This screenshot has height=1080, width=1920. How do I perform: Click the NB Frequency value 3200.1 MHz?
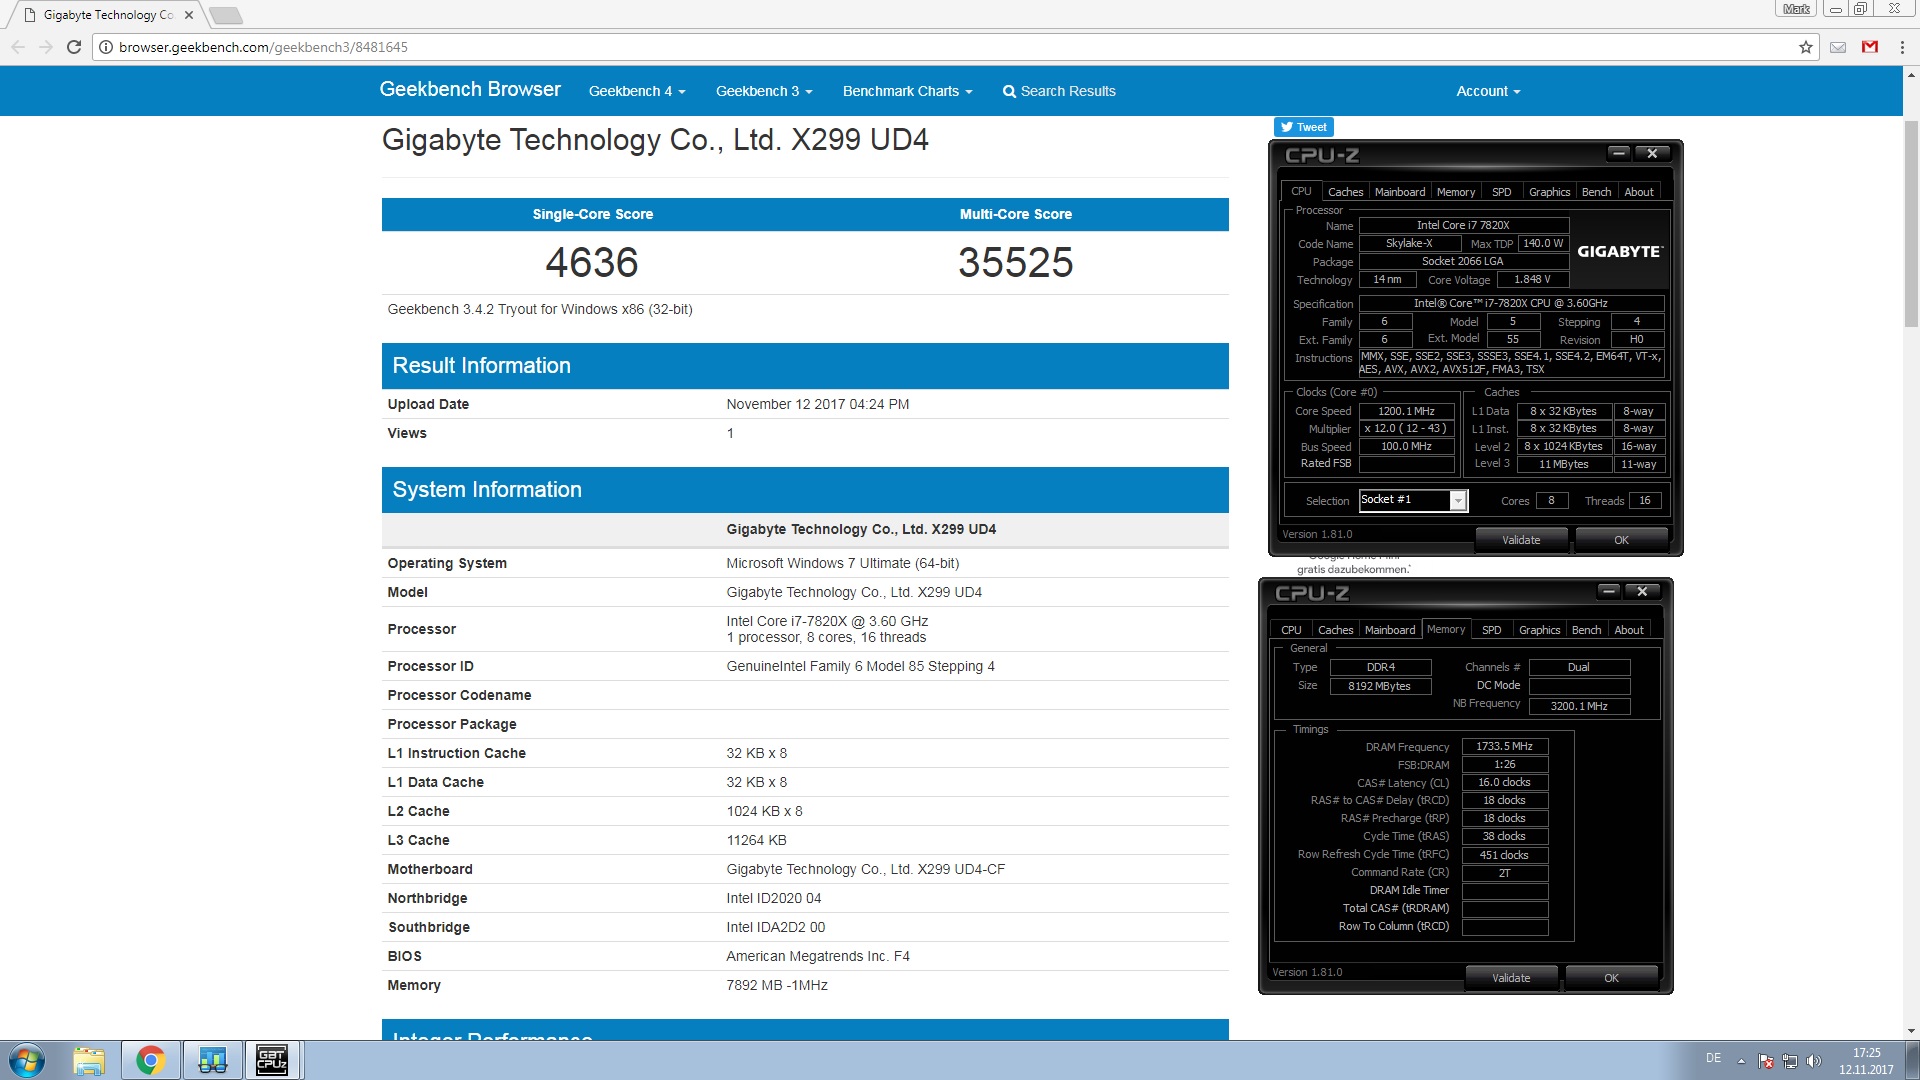point(1579,706)
